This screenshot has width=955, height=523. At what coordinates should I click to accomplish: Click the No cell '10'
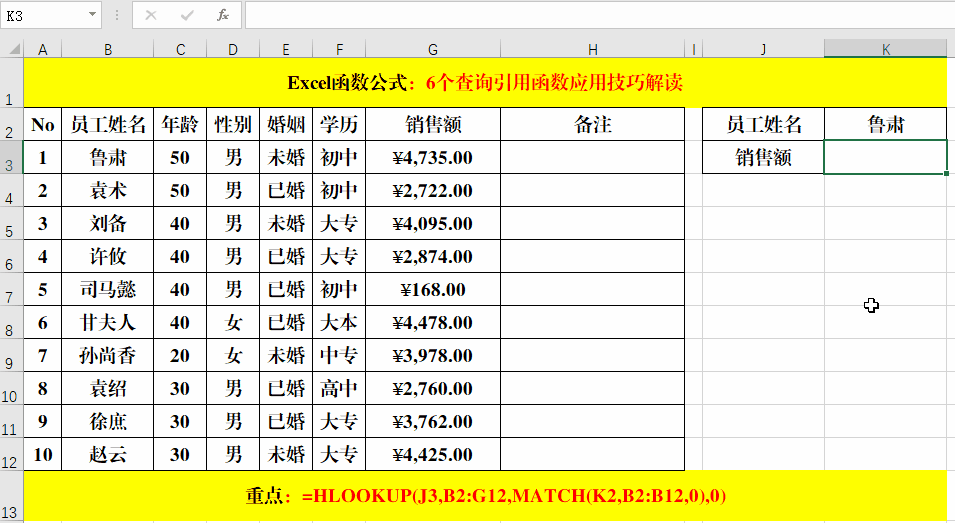(x=43, y=454)
